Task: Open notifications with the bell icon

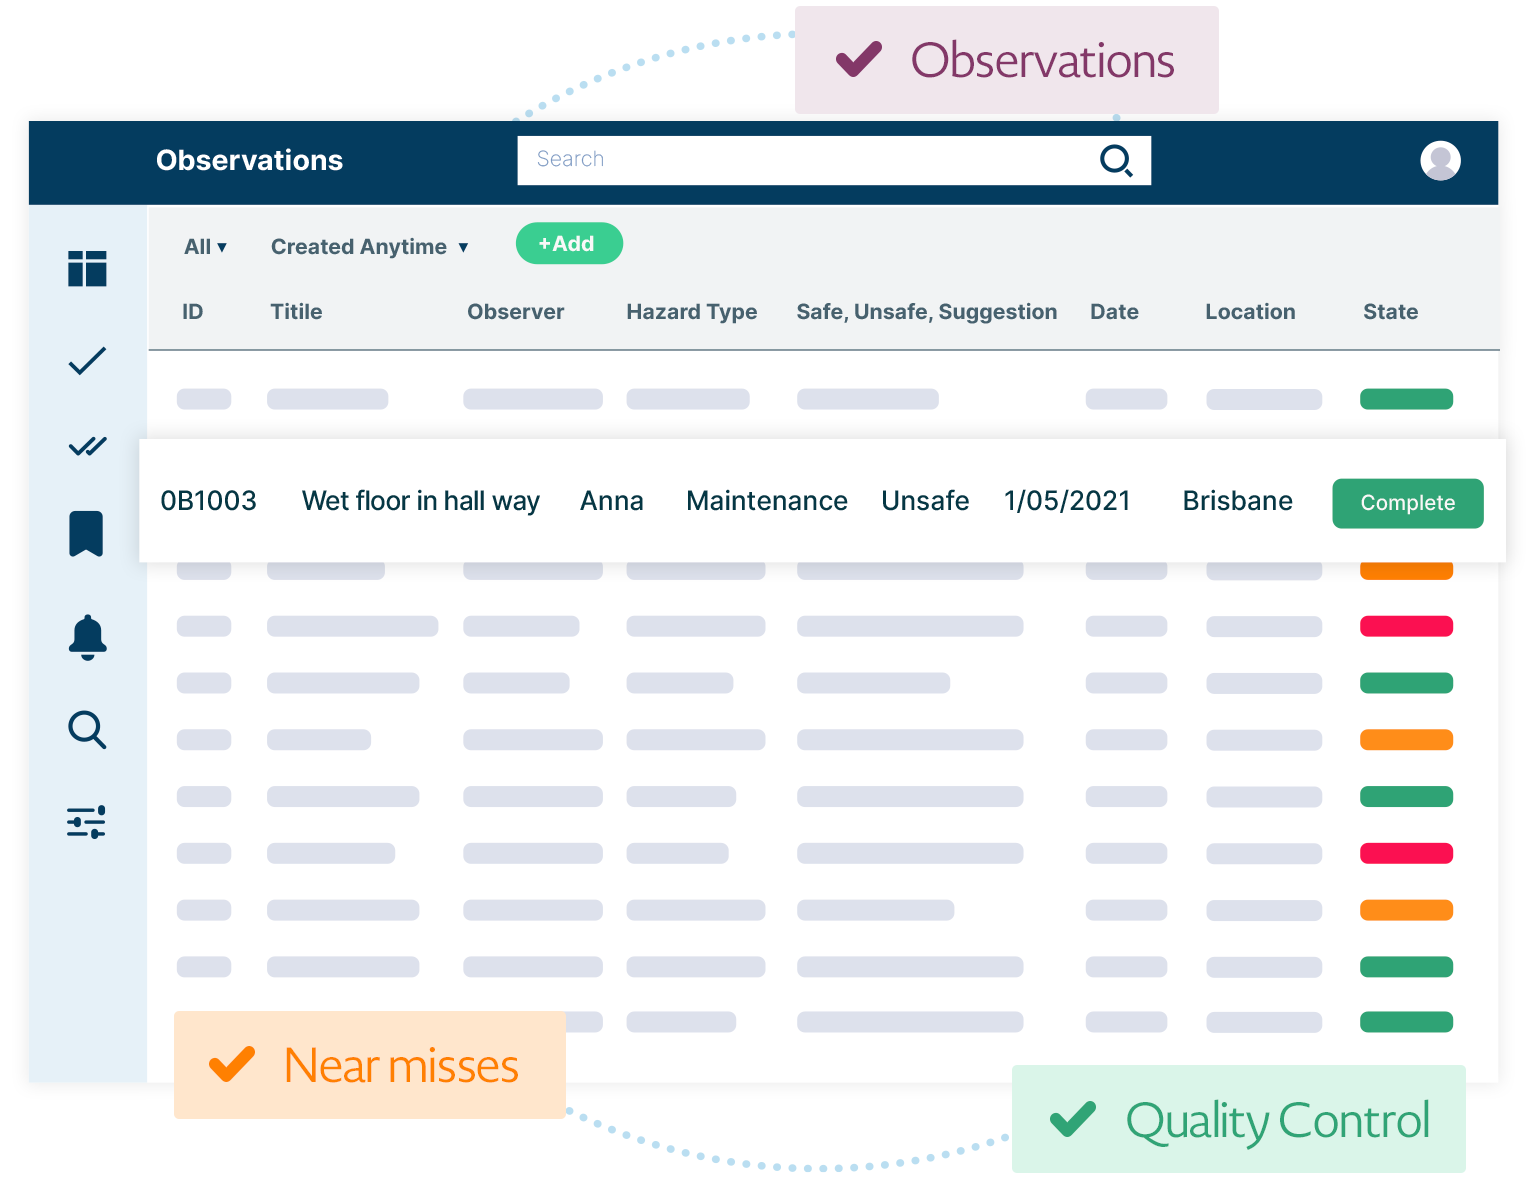Action: [87, 637]
